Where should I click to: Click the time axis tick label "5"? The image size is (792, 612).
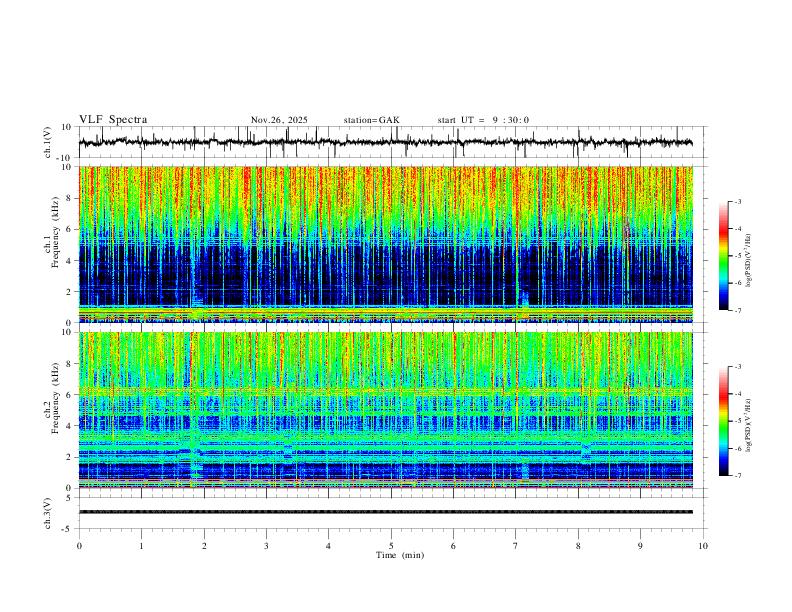[x=391, y=546]
